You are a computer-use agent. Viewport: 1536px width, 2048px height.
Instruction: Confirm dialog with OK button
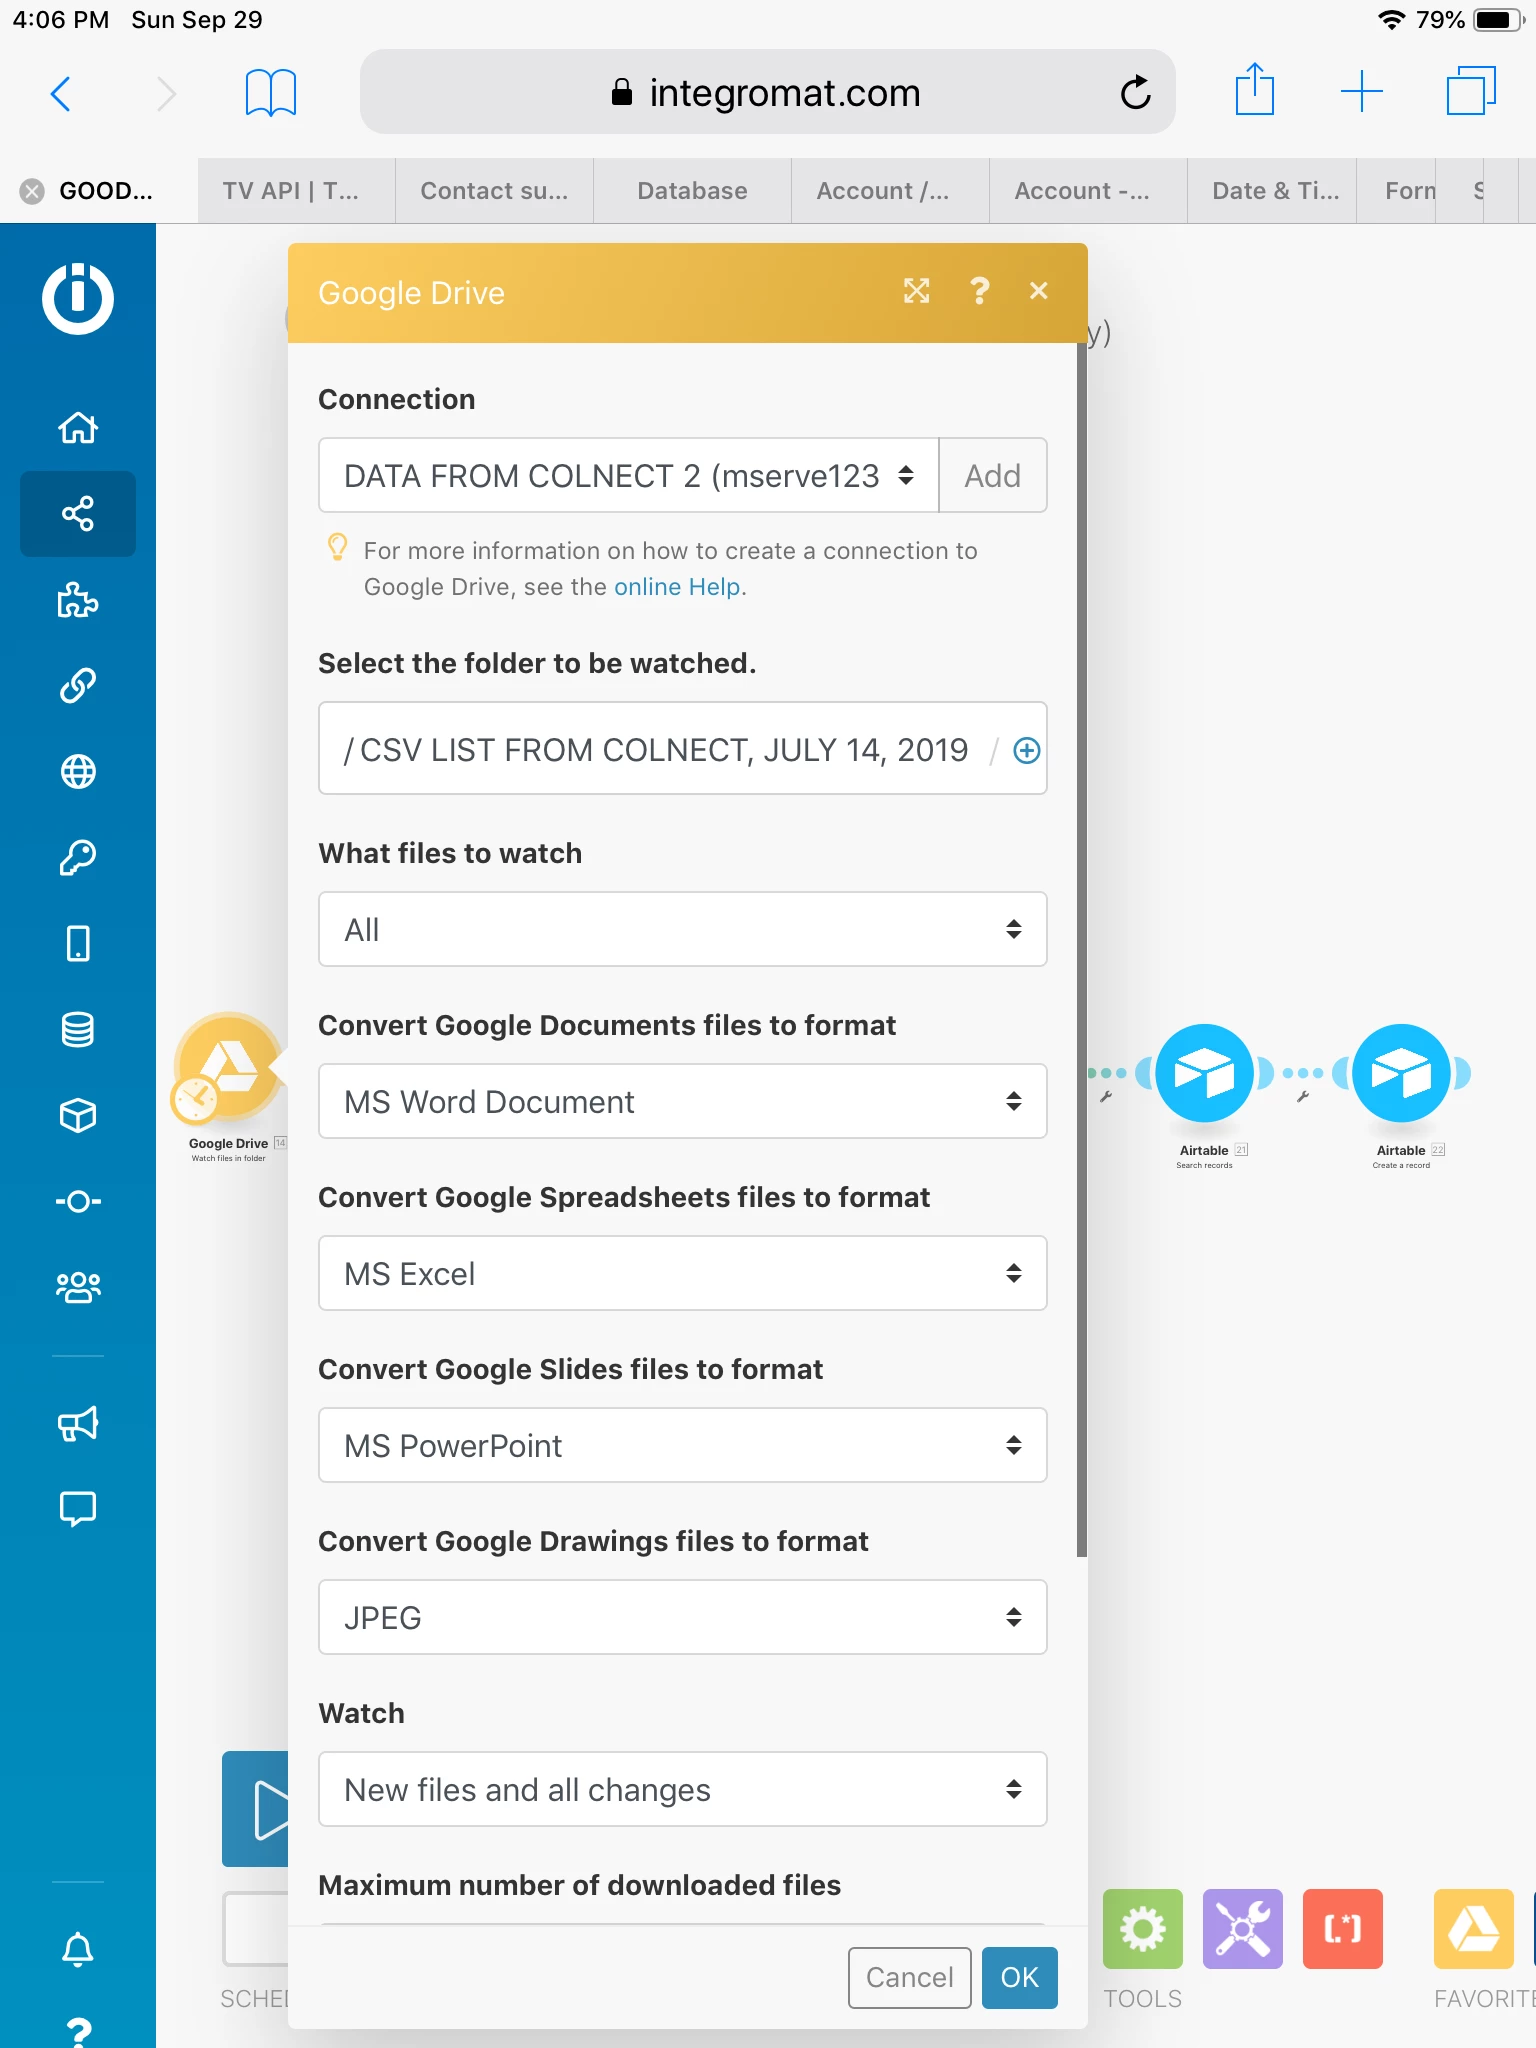coord(1020,1977)
